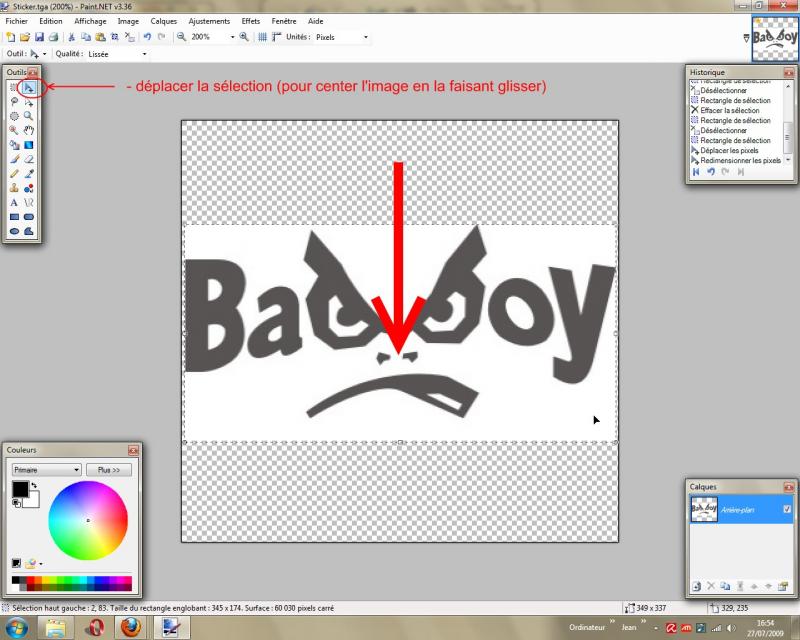This screenshot has width=800, height=640.
Task: Click the Plus >> button in Couleurs
Action: point(109,470)
